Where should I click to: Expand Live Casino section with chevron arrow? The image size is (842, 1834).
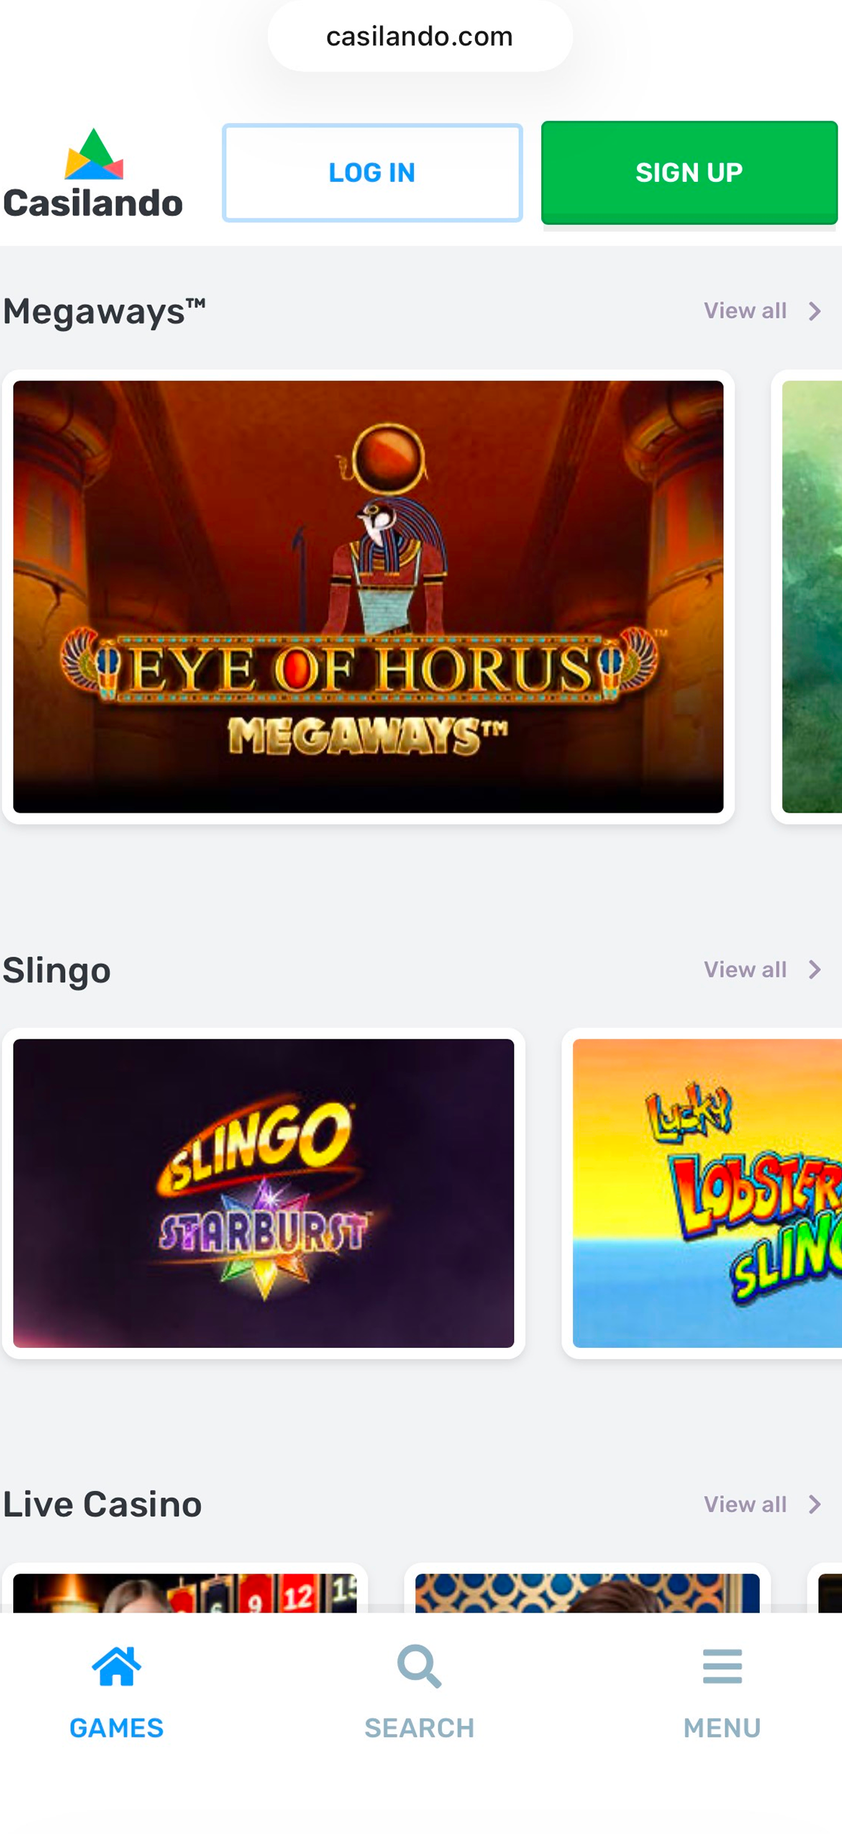click(x=815, y=1504)
